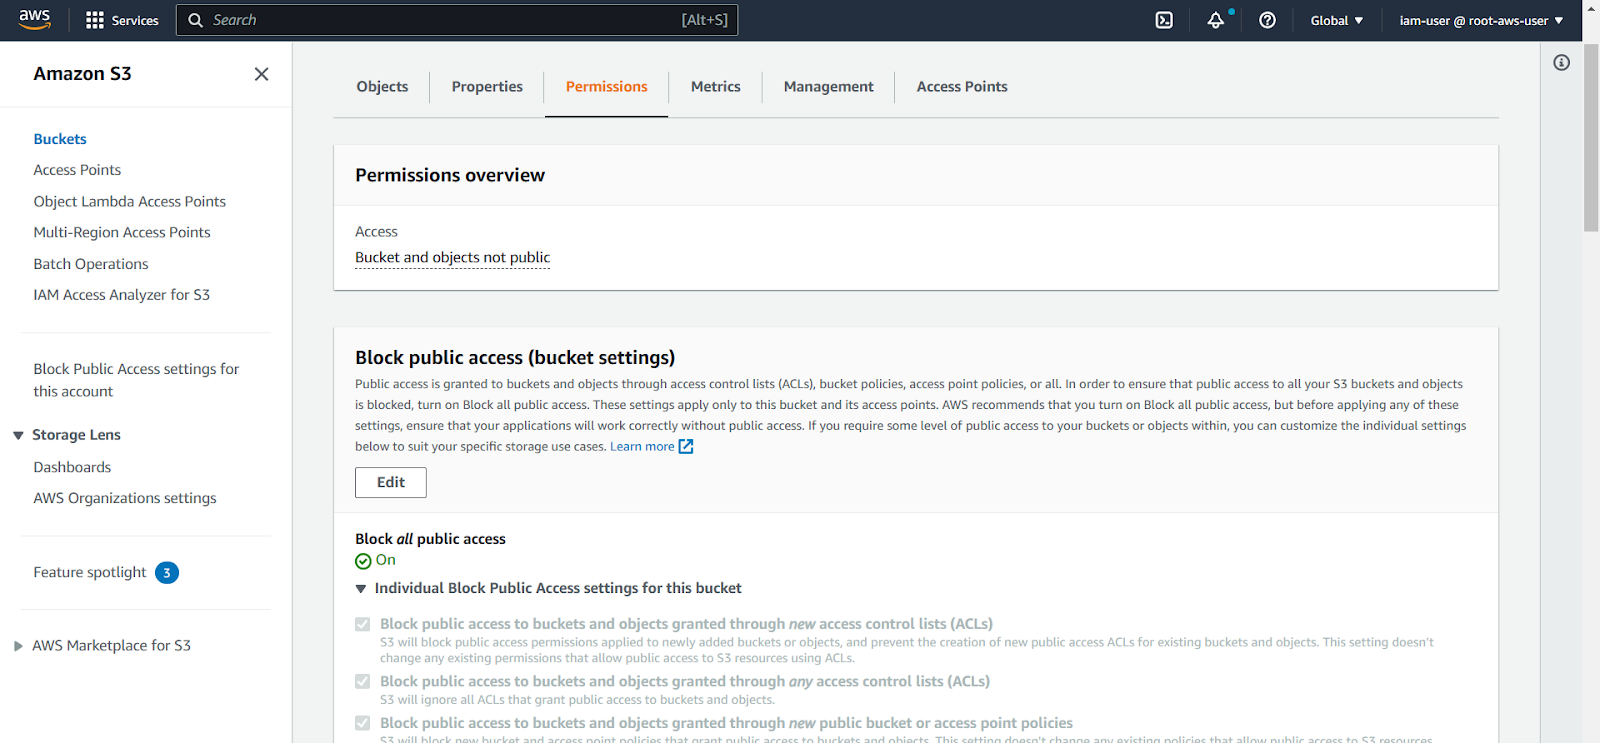
Task: Open the iam-user account dropdown
Action: 1481,20
